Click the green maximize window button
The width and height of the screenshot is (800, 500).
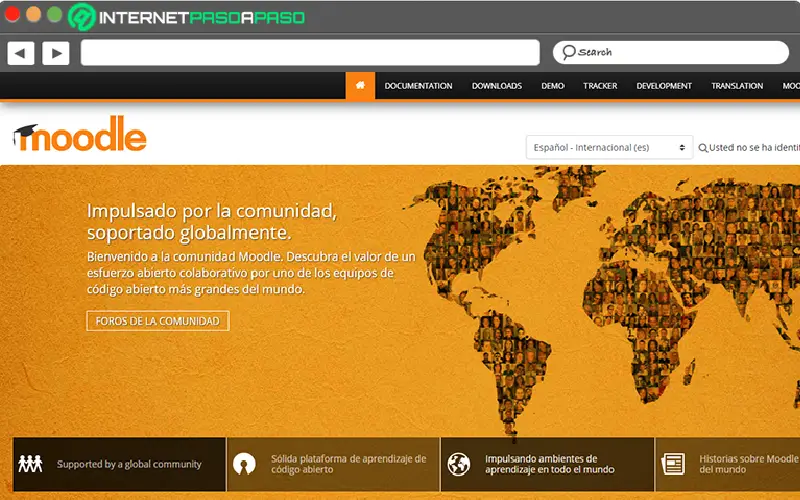pyautogui.click(x=55, y=14)
